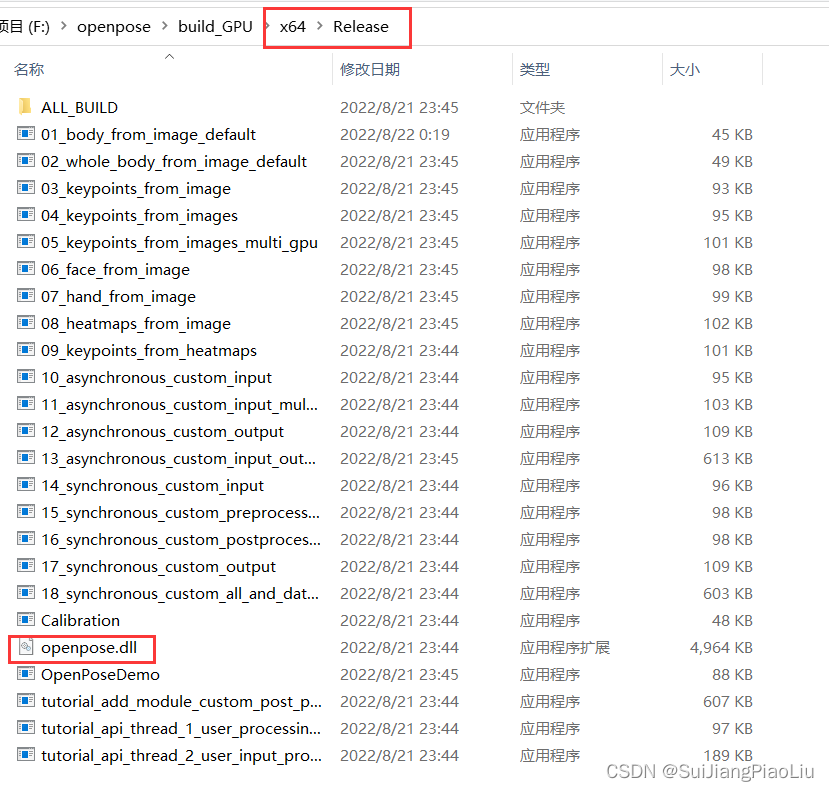
Task: Select the openpose.dll file name
Action: click(x=89, y=648)
